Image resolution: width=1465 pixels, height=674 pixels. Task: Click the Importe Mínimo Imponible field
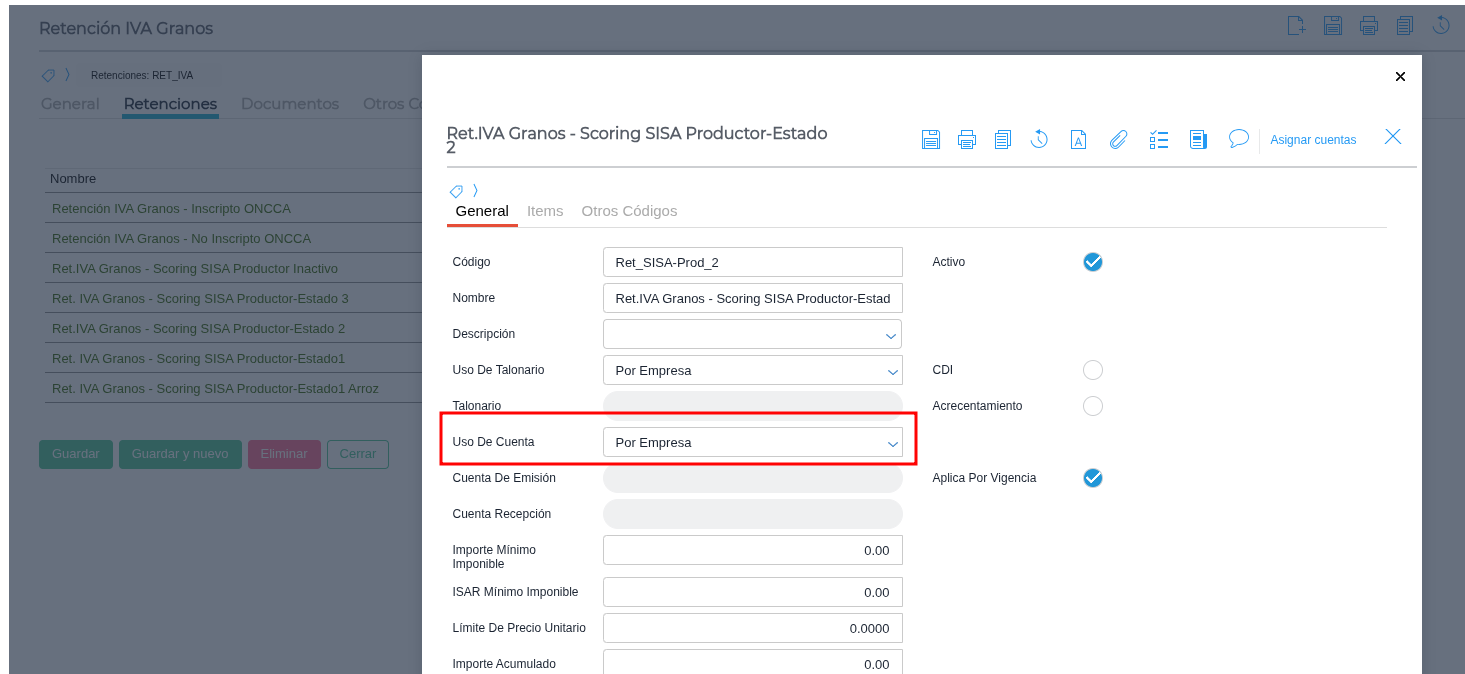tap(752, 550)
